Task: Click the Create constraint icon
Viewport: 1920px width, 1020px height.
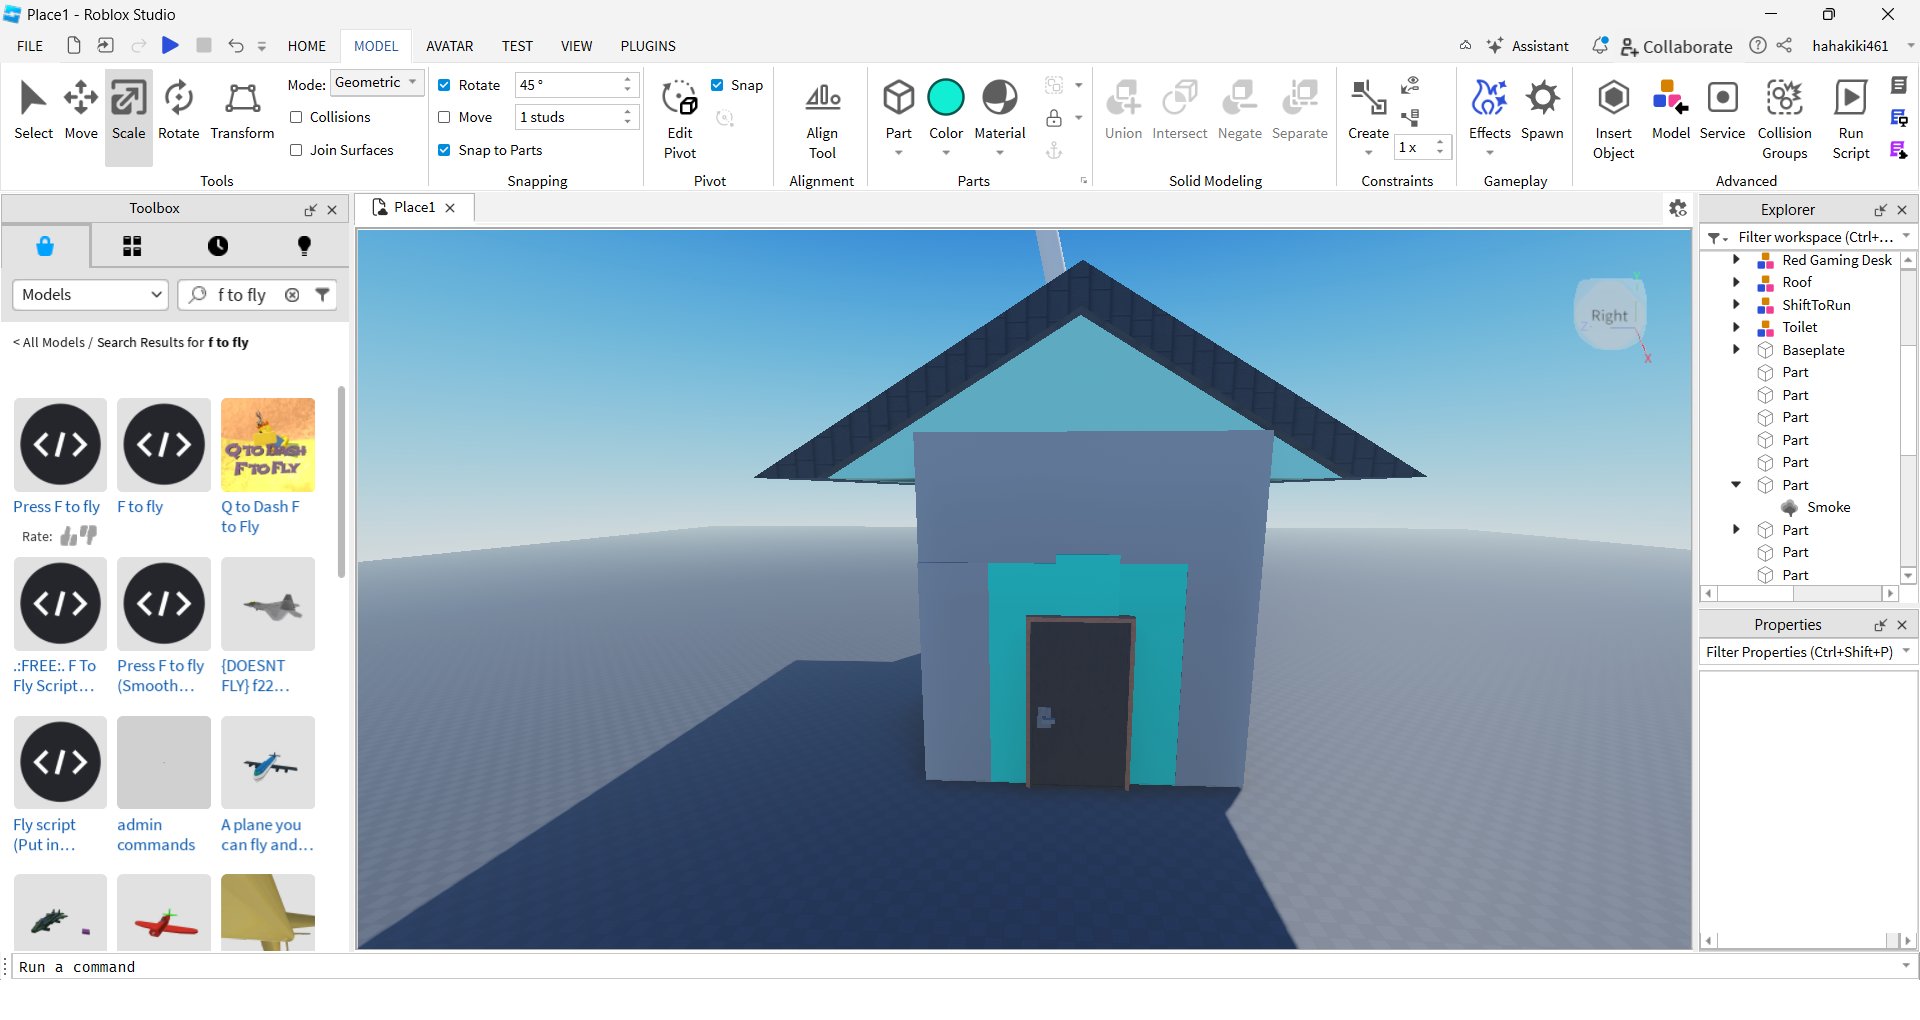Action: click(1368, 98)
